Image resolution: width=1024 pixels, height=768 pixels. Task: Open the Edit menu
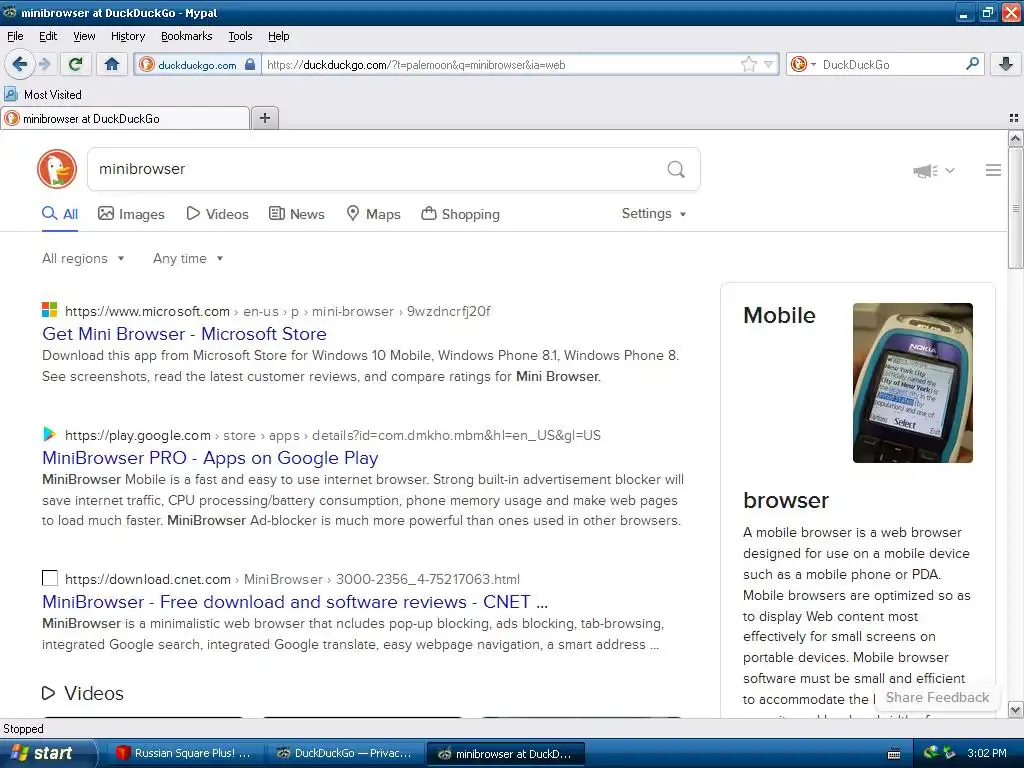(x=48, y=36)
